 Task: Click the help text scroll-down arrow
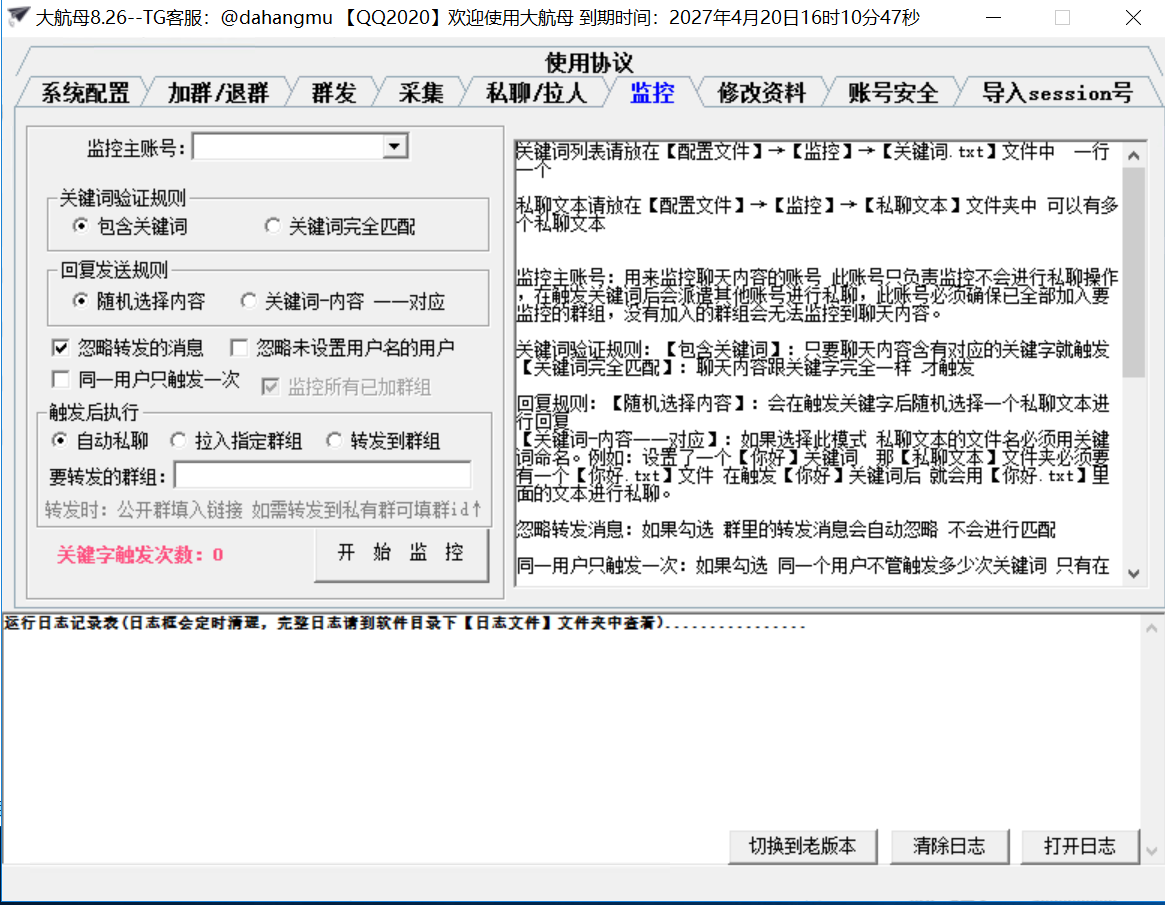point(1133,573)
